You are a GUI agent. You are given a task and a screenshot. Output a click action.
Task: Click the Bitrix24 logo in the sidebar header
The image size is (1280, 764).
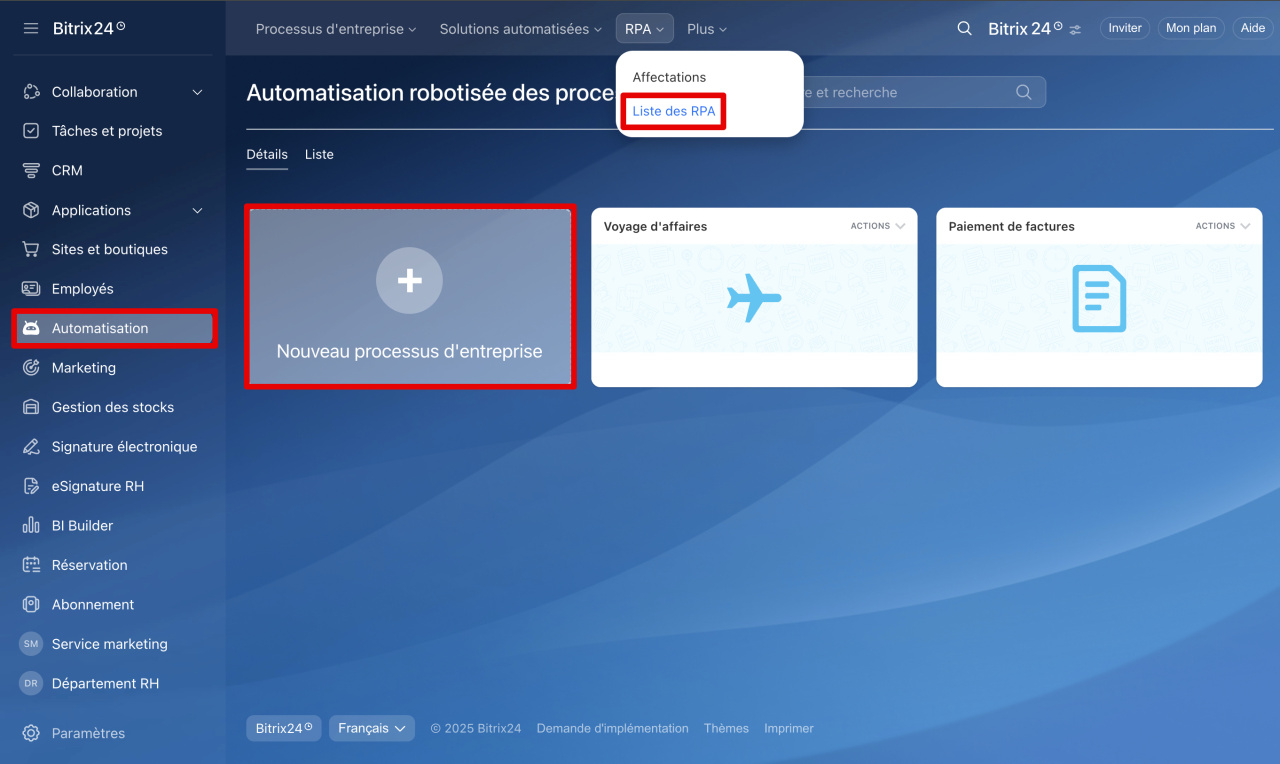pos(89,28)
